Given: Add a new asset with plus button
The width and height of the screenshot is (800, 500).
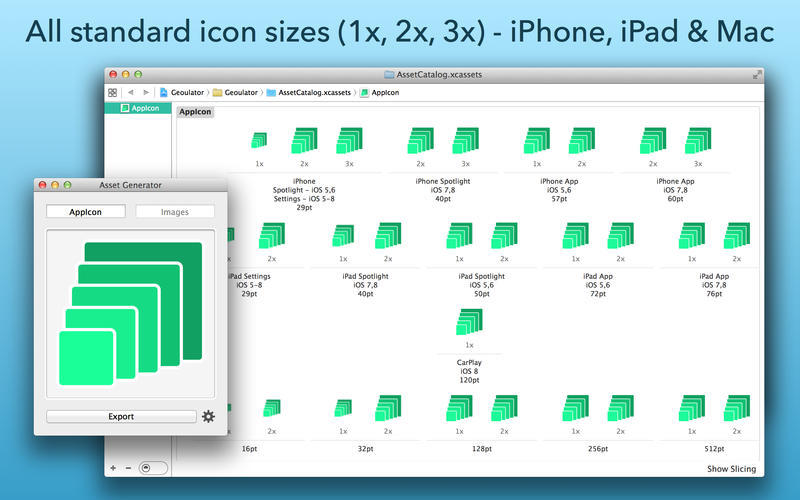Looking at the screenshot, I should click(113, 468).
